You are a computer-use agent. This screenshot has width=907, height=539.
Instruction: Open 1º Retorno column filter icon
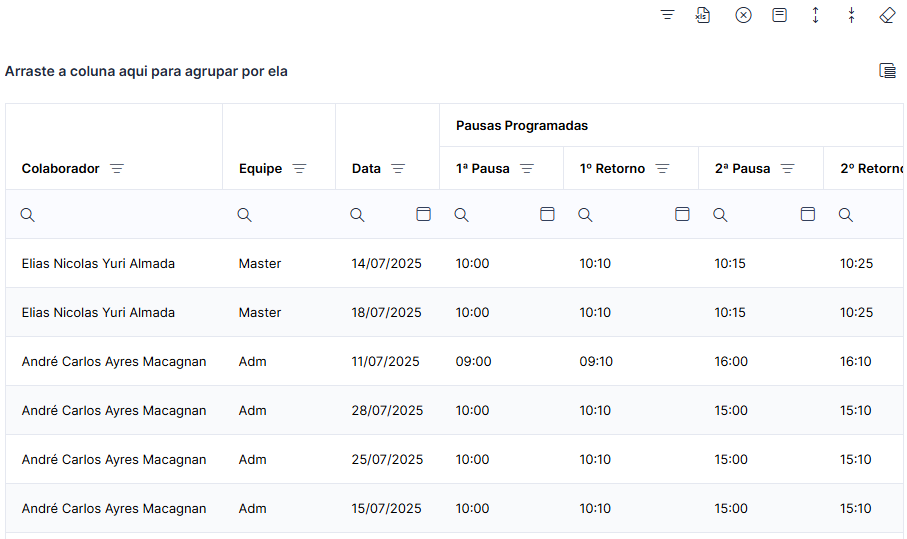pos(662,168)
